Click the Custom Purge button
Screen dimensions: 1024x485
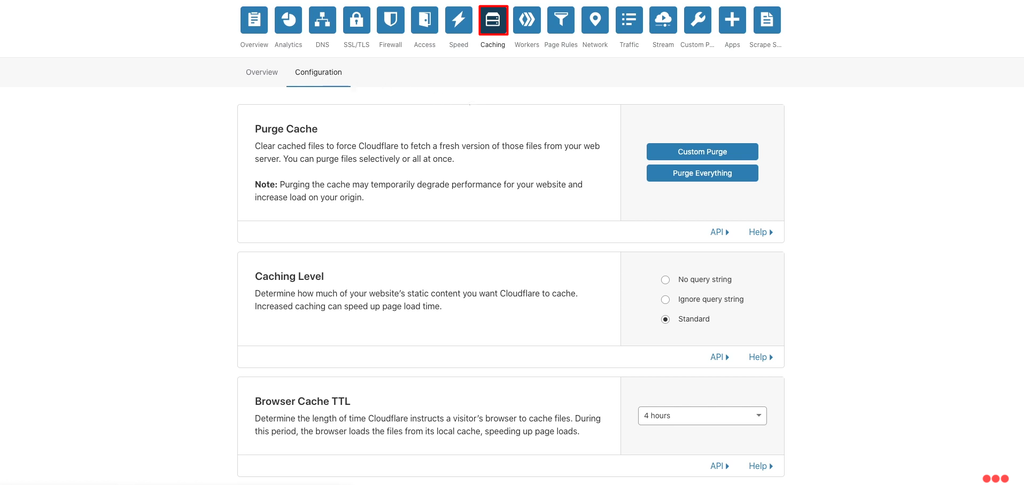click(x=702, y=152)
